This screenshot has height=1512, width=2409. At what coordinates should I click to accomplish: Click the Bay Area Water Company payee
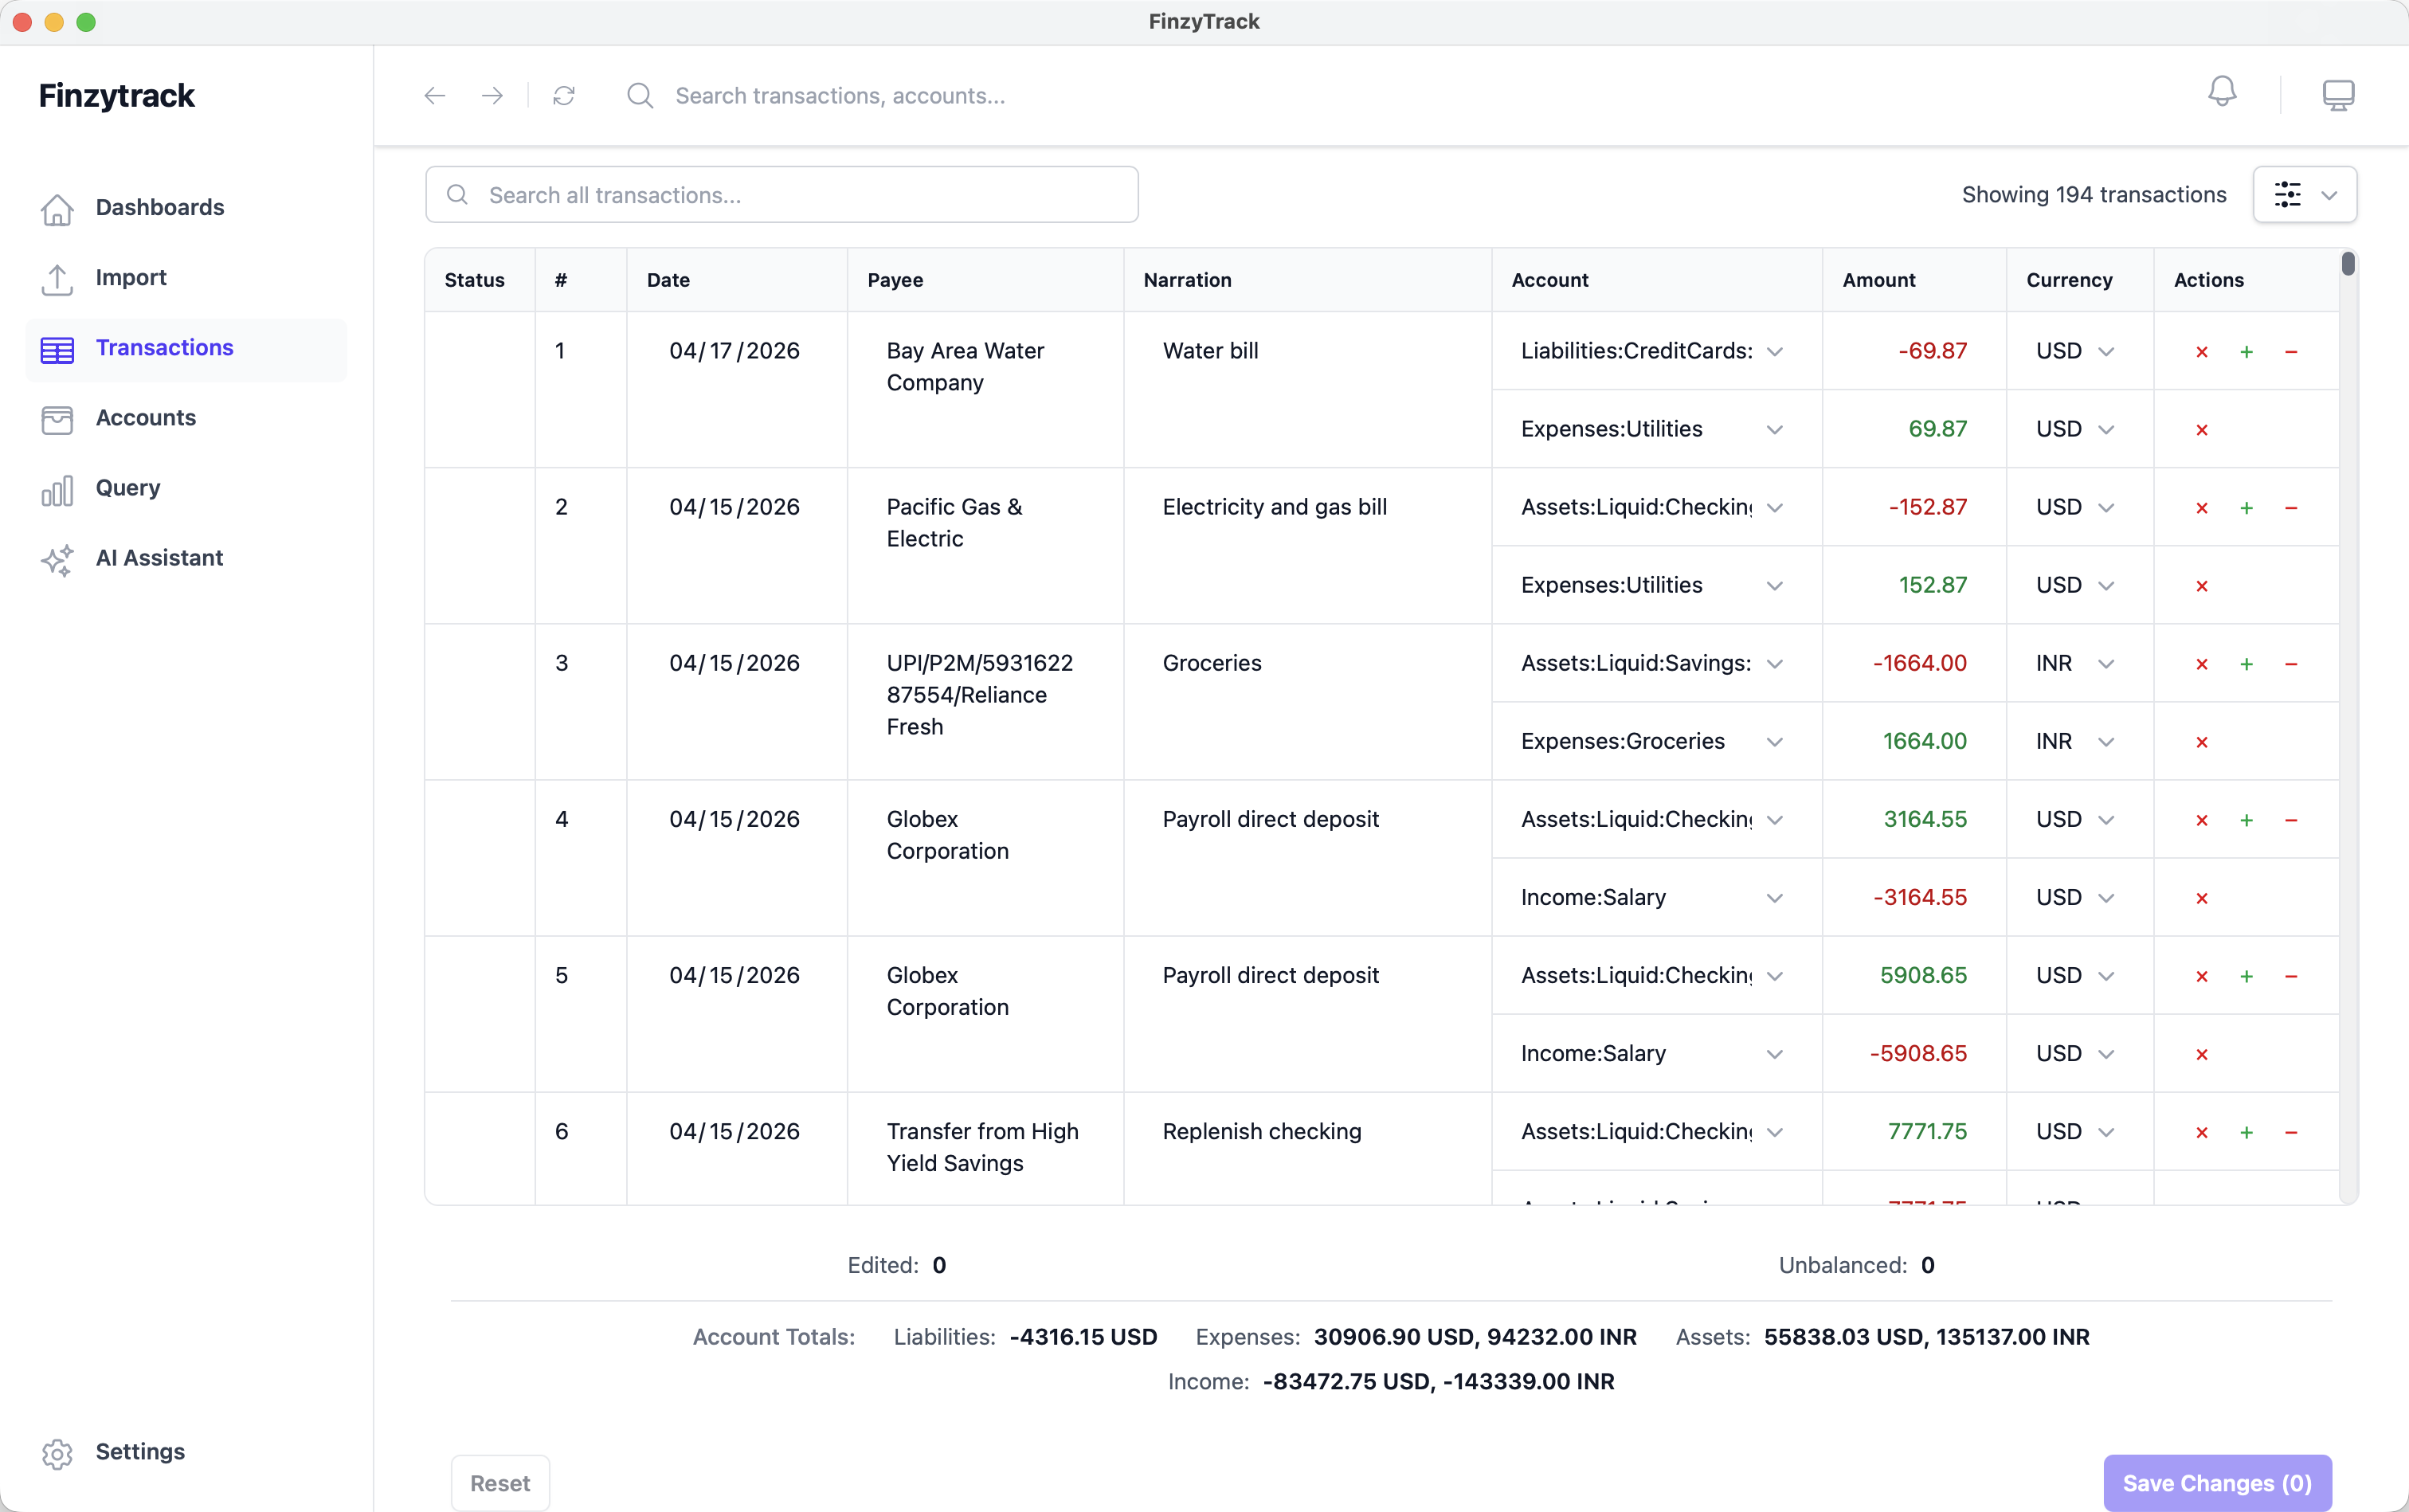click(965, 367)
